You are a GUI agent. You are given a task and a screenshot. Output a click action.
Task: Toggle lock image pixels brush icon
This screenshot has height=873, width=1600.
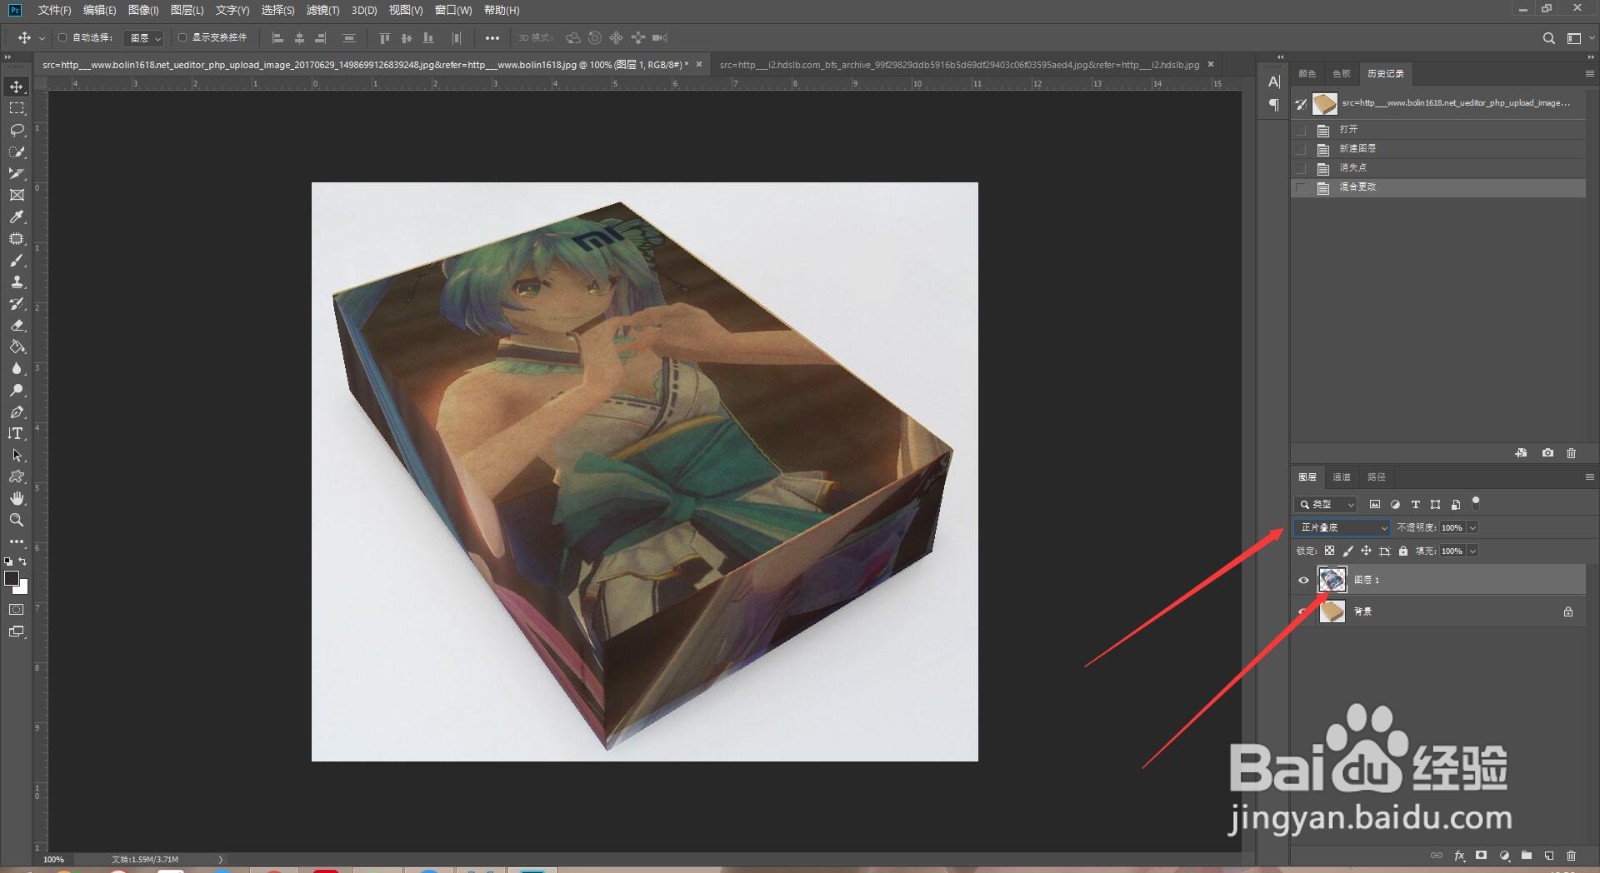(x=1348, y=551)
